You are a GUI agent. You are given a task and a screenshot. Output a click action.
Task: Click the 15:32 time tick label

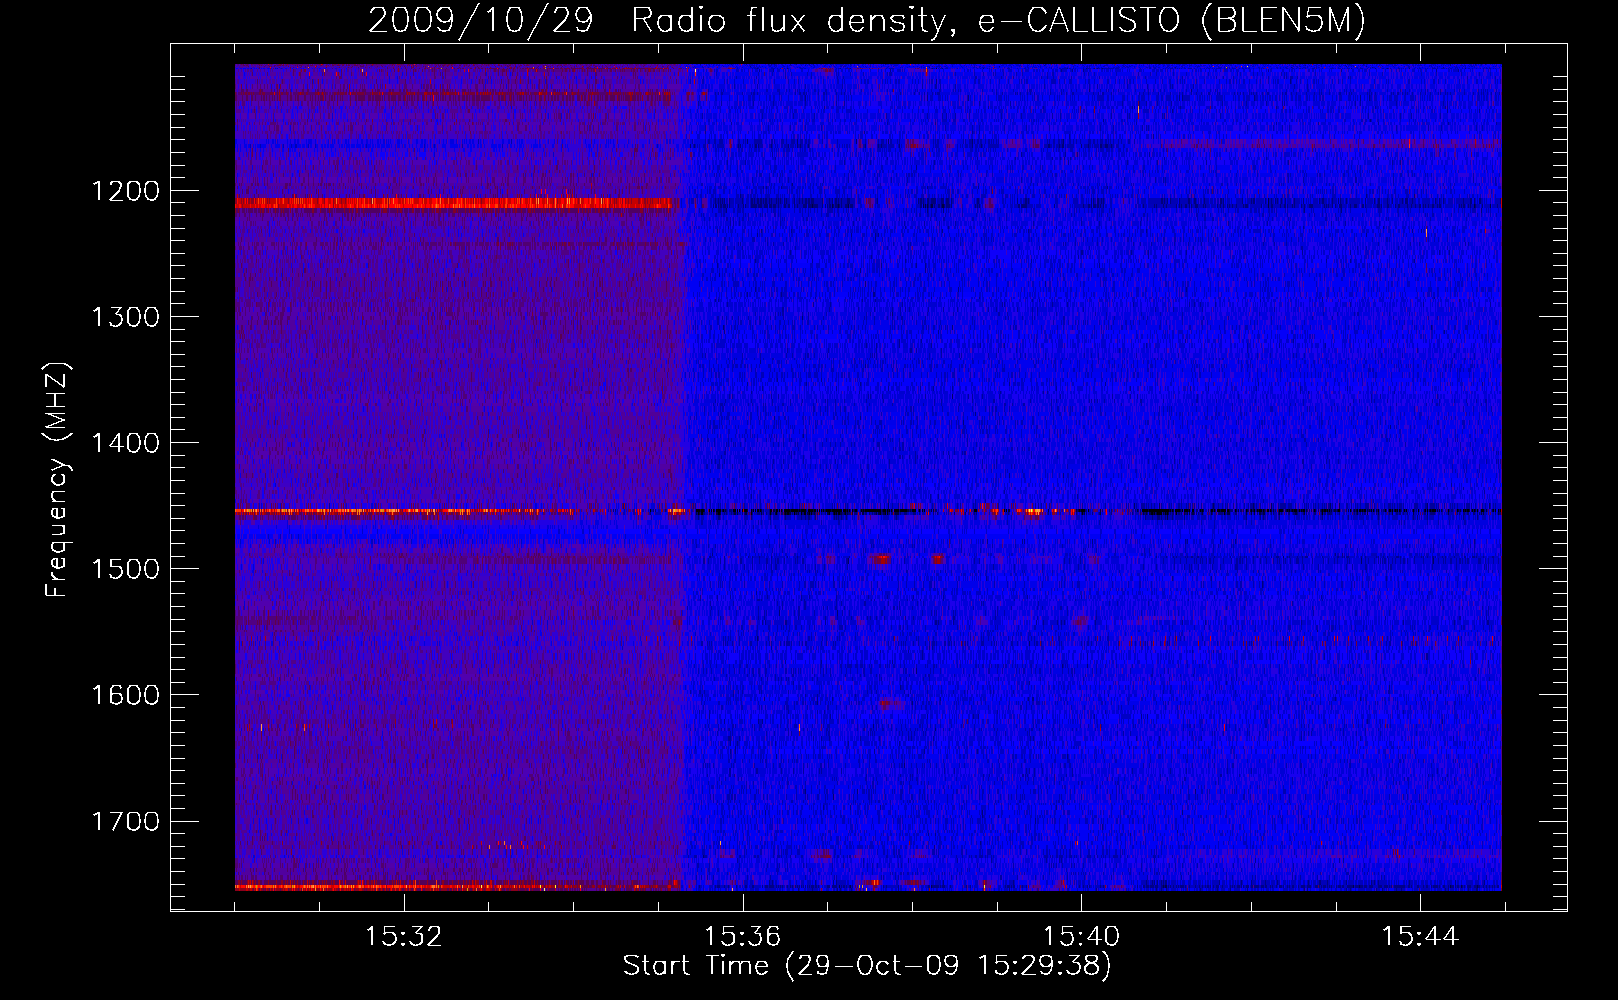403,937
